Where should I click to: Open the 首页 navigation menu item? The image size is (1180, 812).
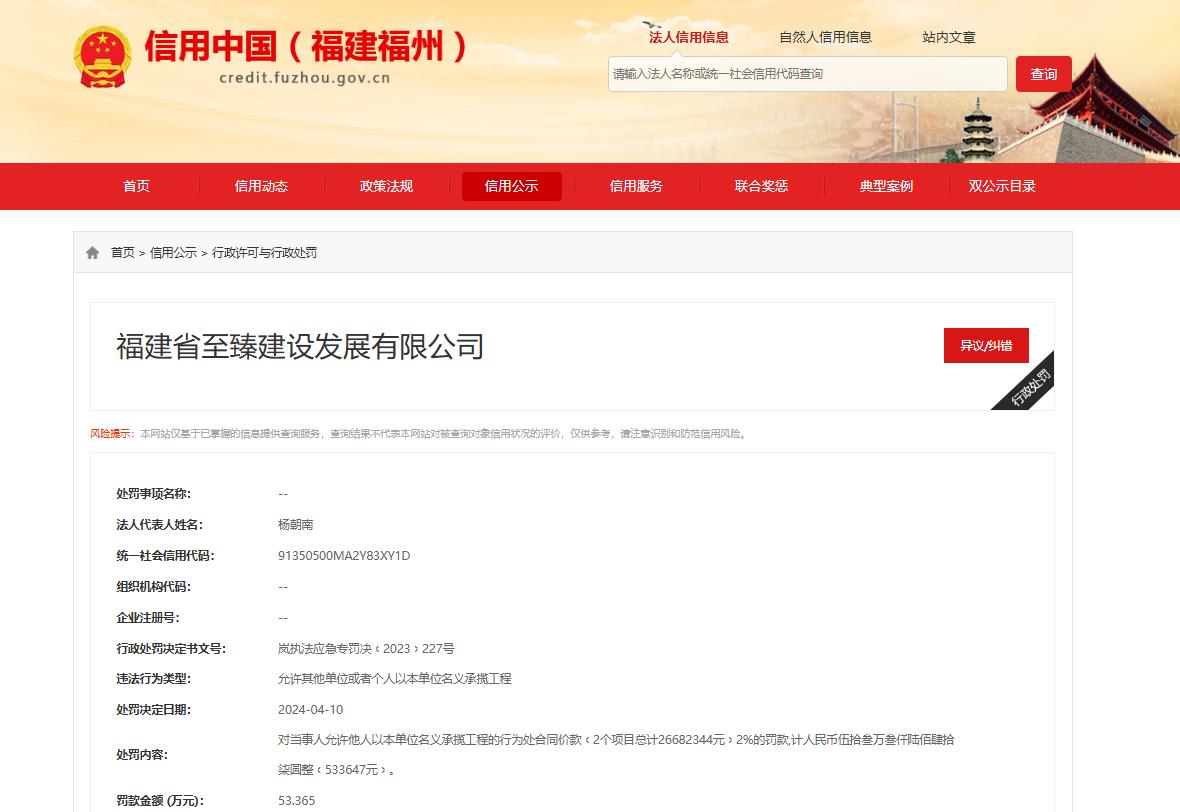(136, 186)
